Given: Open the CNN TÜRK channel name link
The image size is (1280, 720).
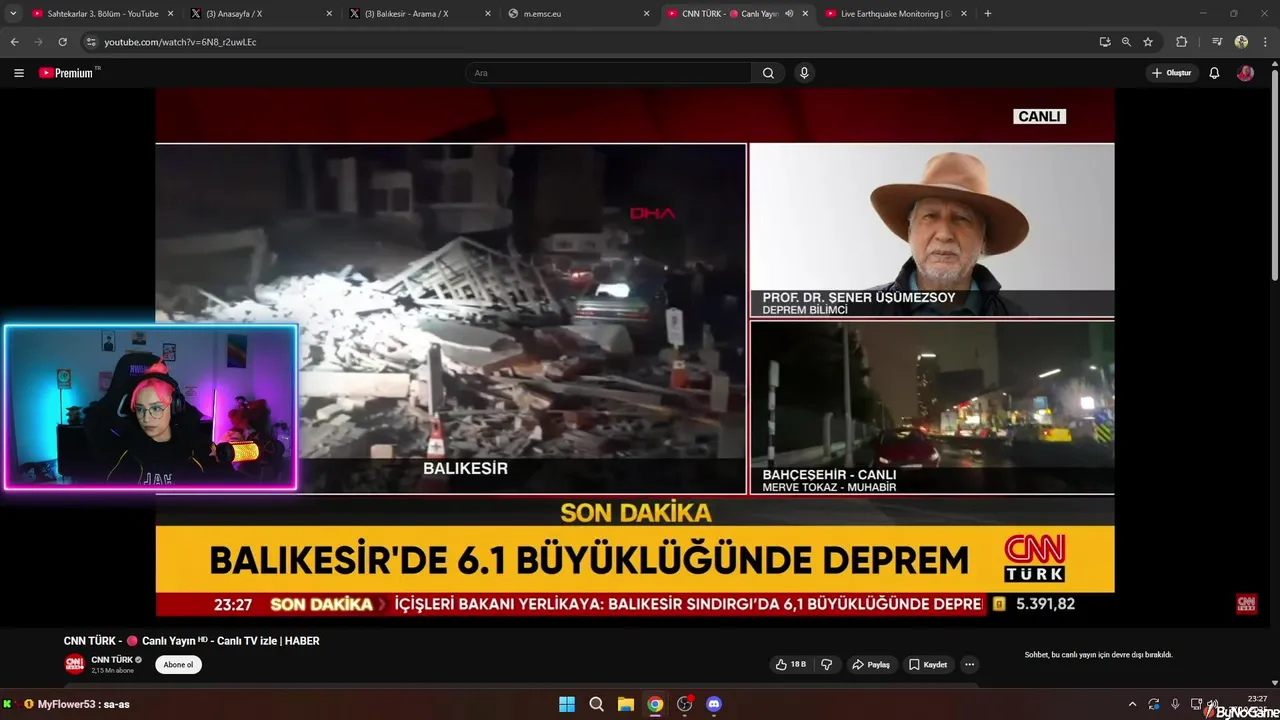Looking at the screenshot, I should (112, 660).
